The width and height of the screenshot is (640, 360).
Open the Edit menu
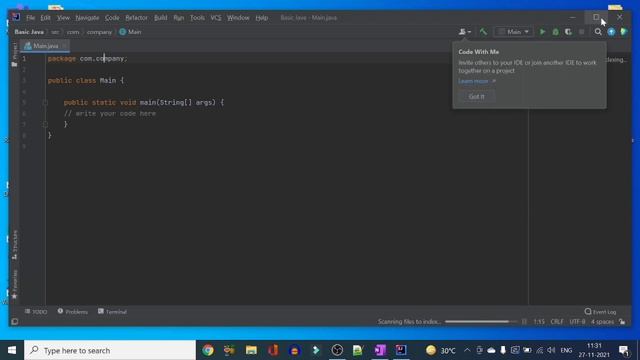coord(45,18)
